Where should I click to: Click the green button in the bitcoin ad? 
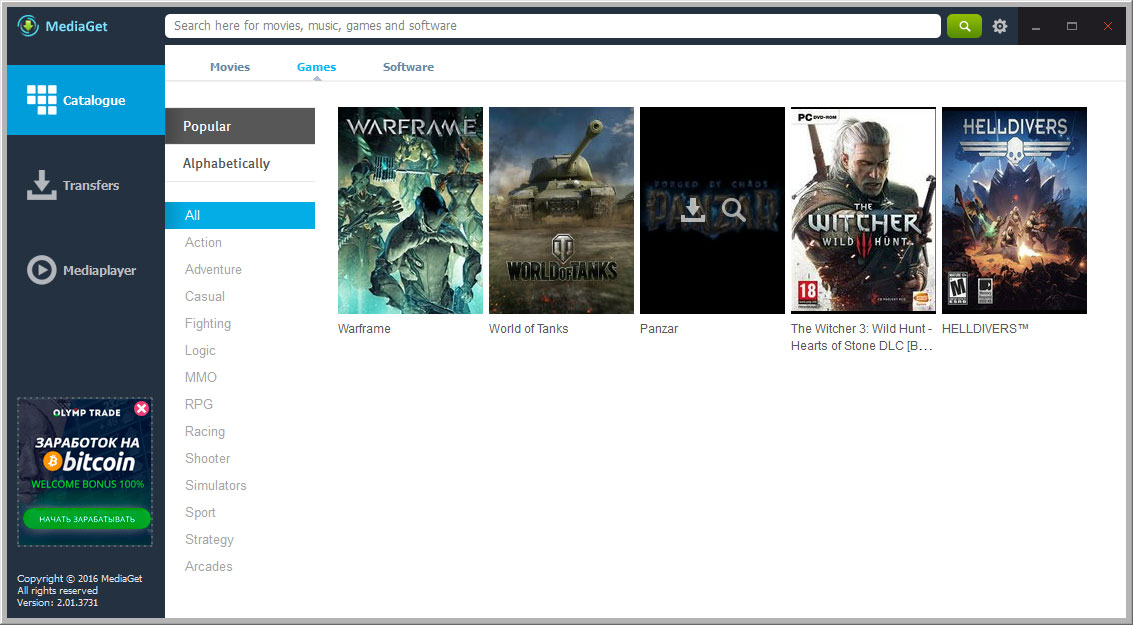click(x=86, y=519)
